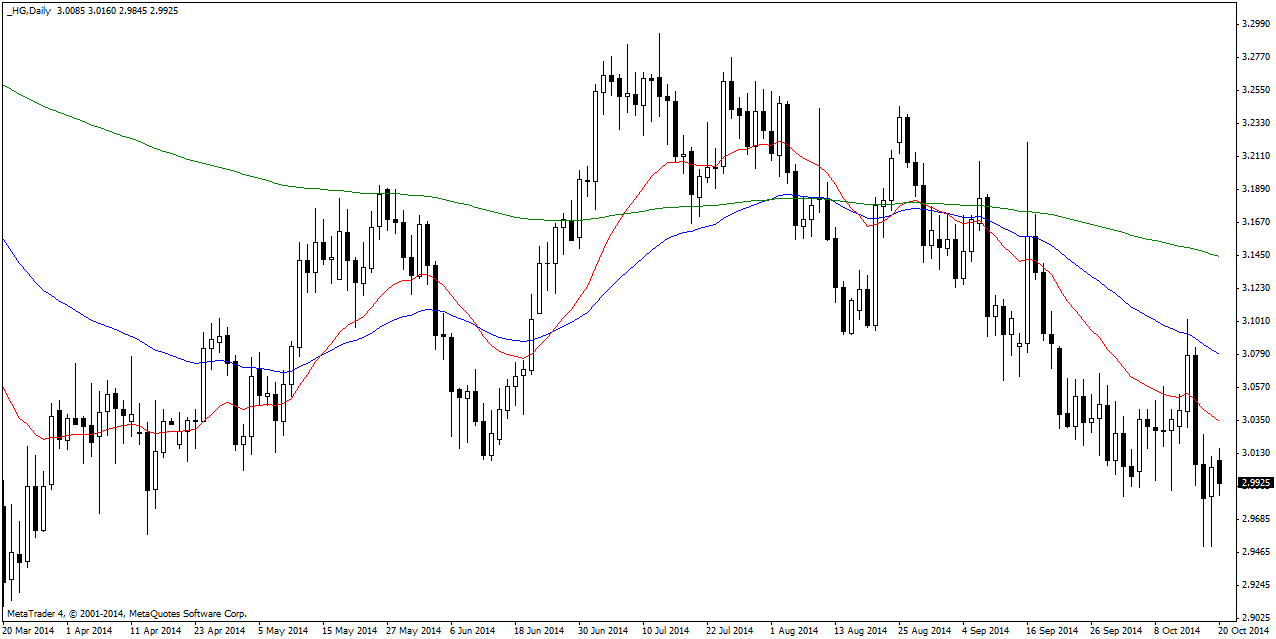
Task: Click the current price marker 2.9925
Action: point(1256,483)
